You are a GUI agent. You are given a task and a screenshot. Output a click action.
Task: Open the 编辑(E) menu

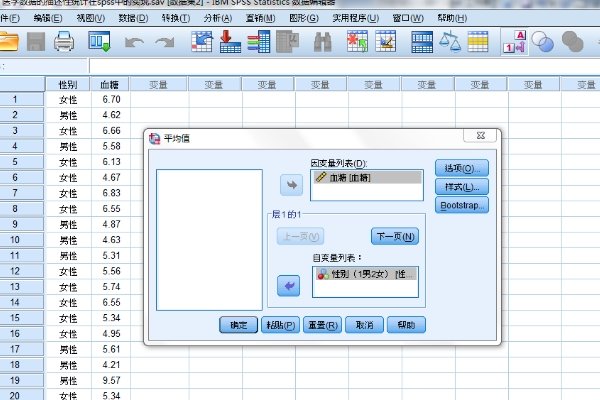tap(48, 18)
